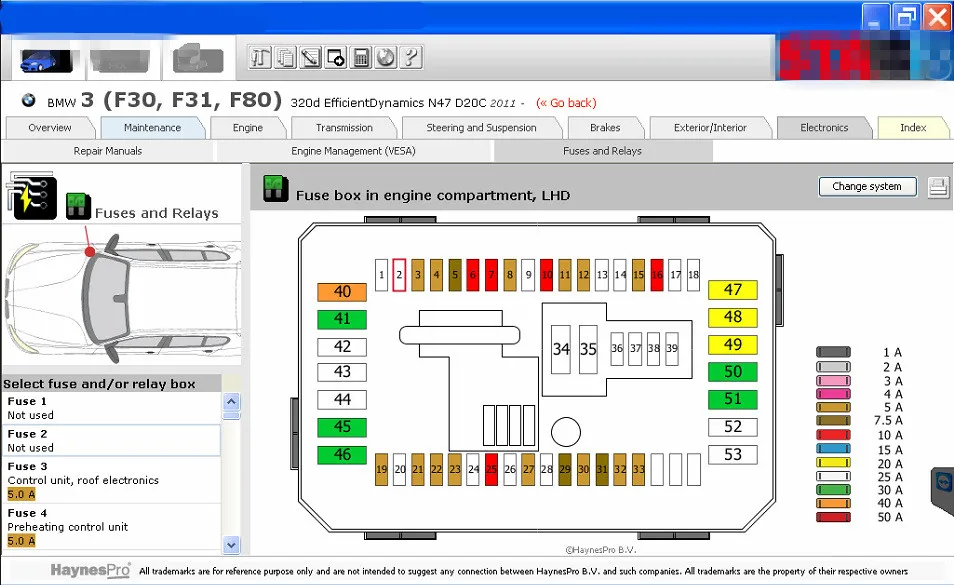Open the hammer tools icon in toolbar
Image resolution: width=954 pixels, height=585 pixels.
[260, 58]
